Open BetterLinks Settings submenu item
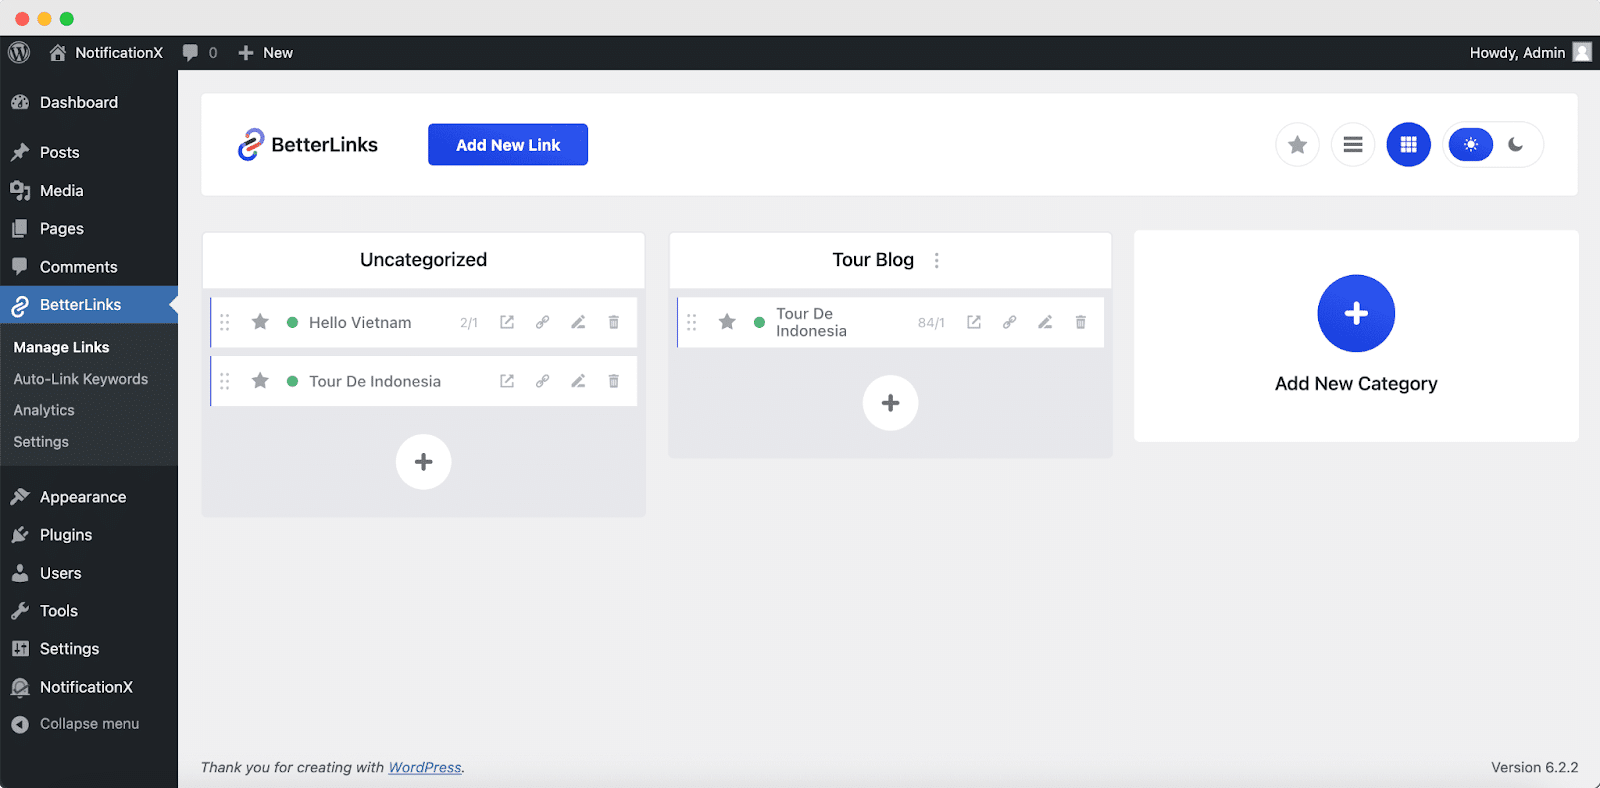Viewport: 1600px width, 788px height. click(41, 441)
